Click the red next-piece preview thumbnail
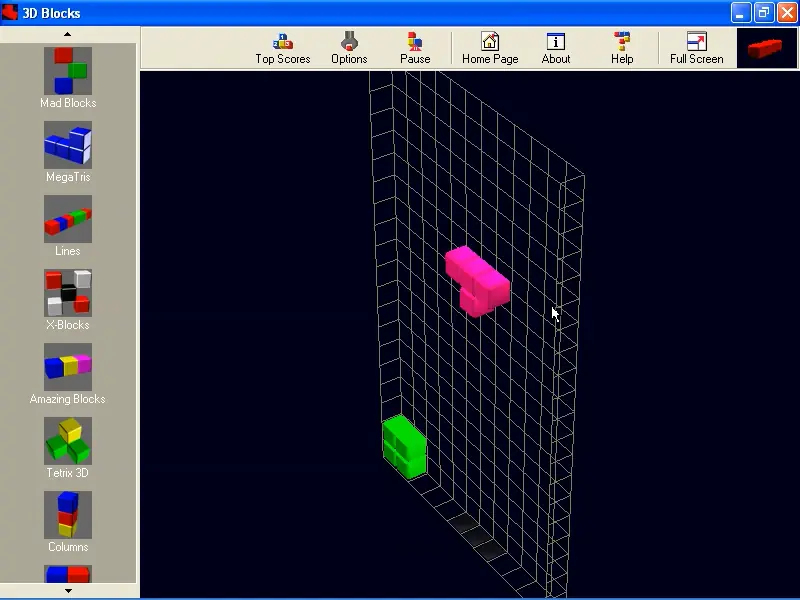Image resolution: width=800 pixels, height=600 pixels. point(766,48)
